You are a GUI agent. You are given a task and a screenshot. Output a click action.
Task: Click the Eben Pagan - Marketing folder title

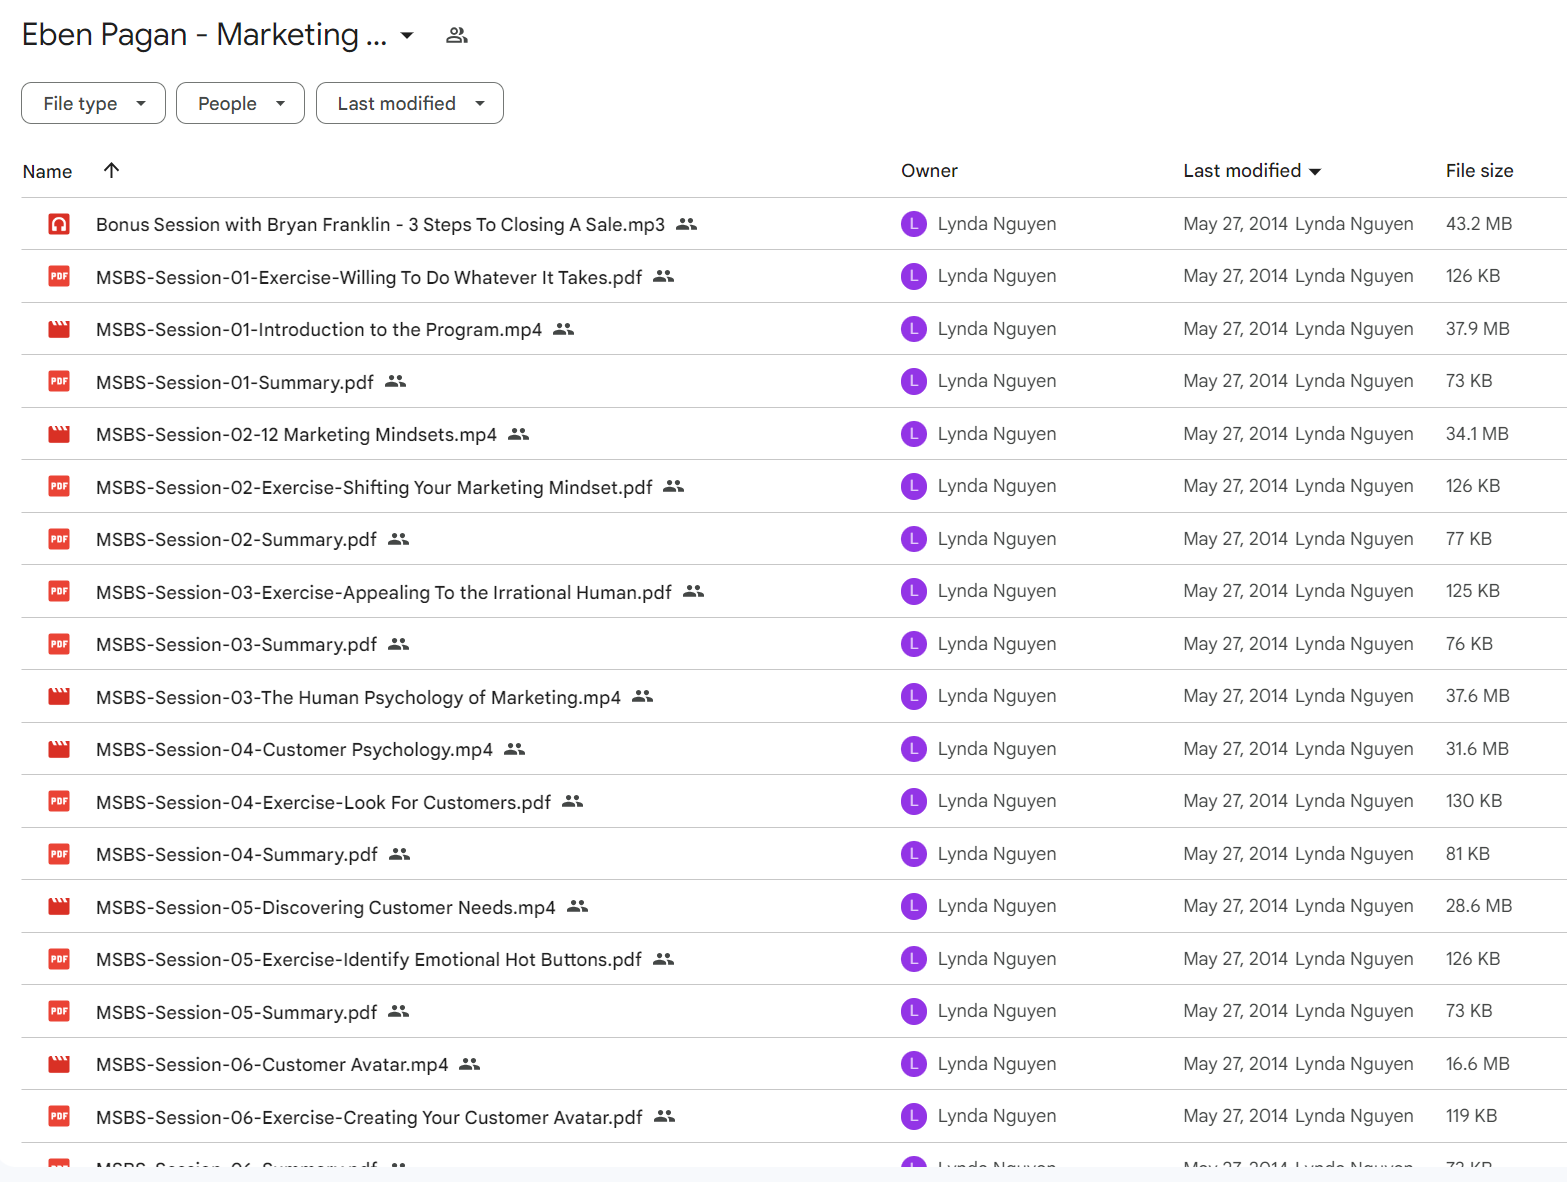[x=204, y=35]
